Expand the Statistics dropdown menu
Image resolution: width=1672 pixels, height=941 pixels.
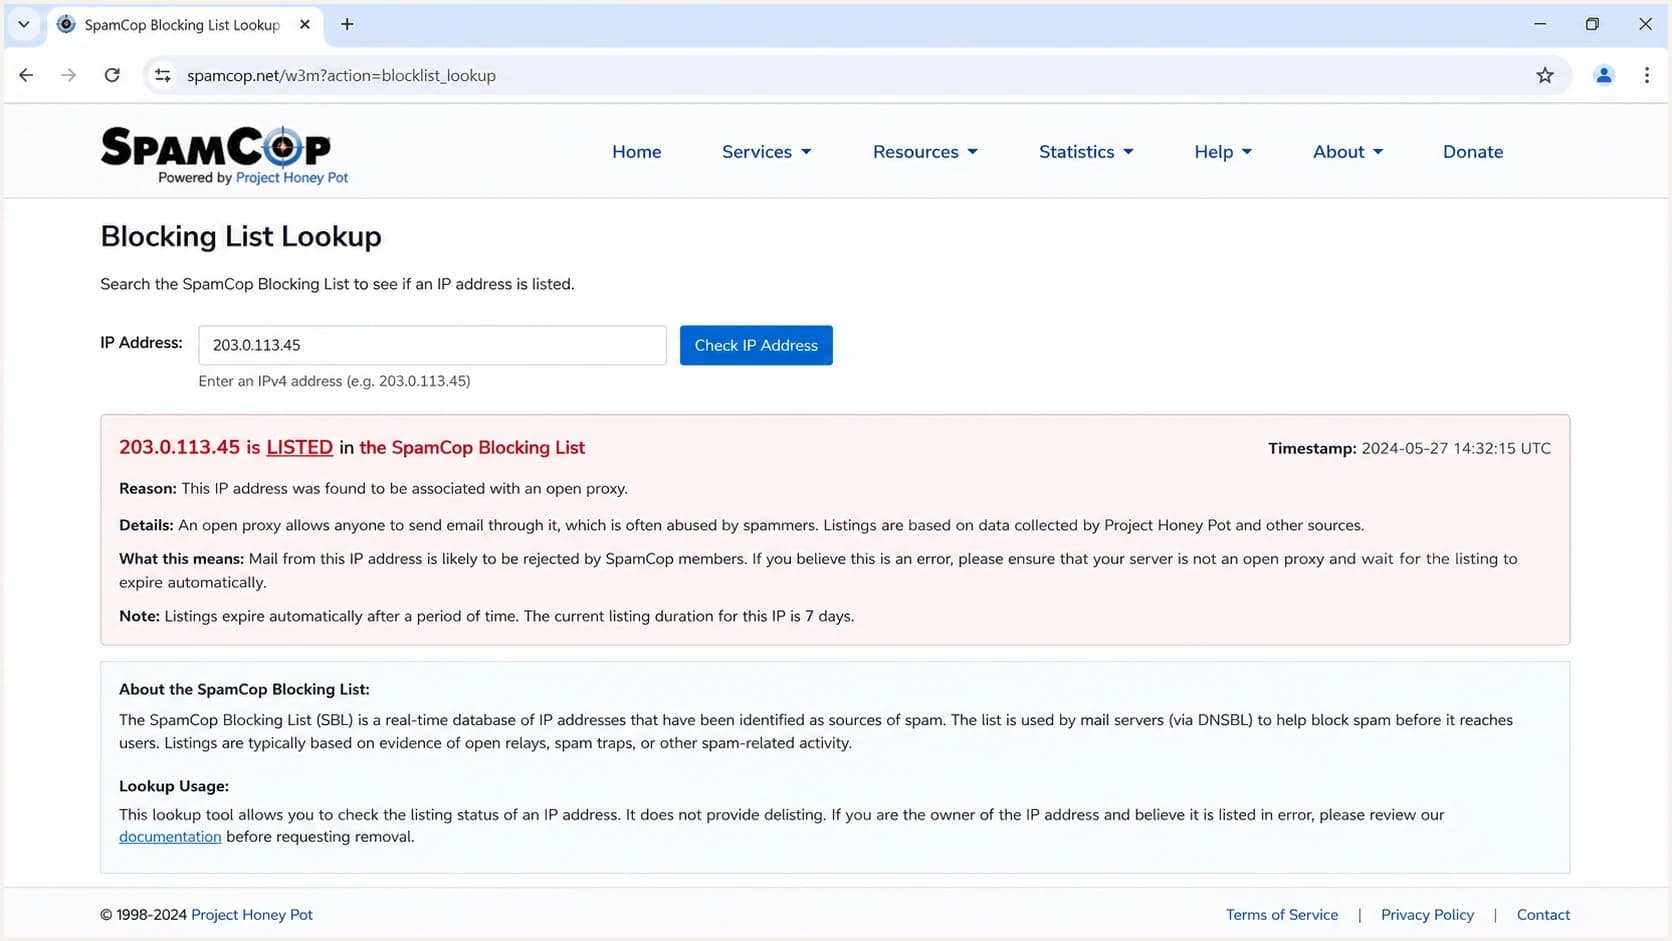1086,152
